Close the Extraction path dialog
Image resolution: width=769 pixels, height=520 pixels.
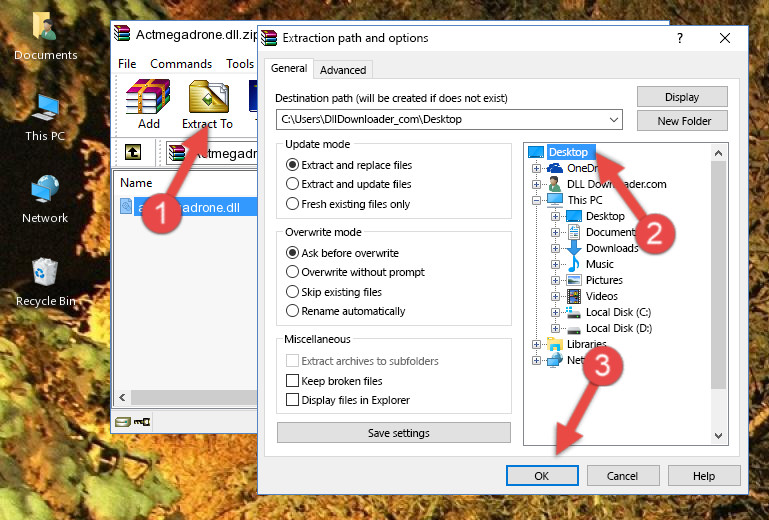click(725, 38)
